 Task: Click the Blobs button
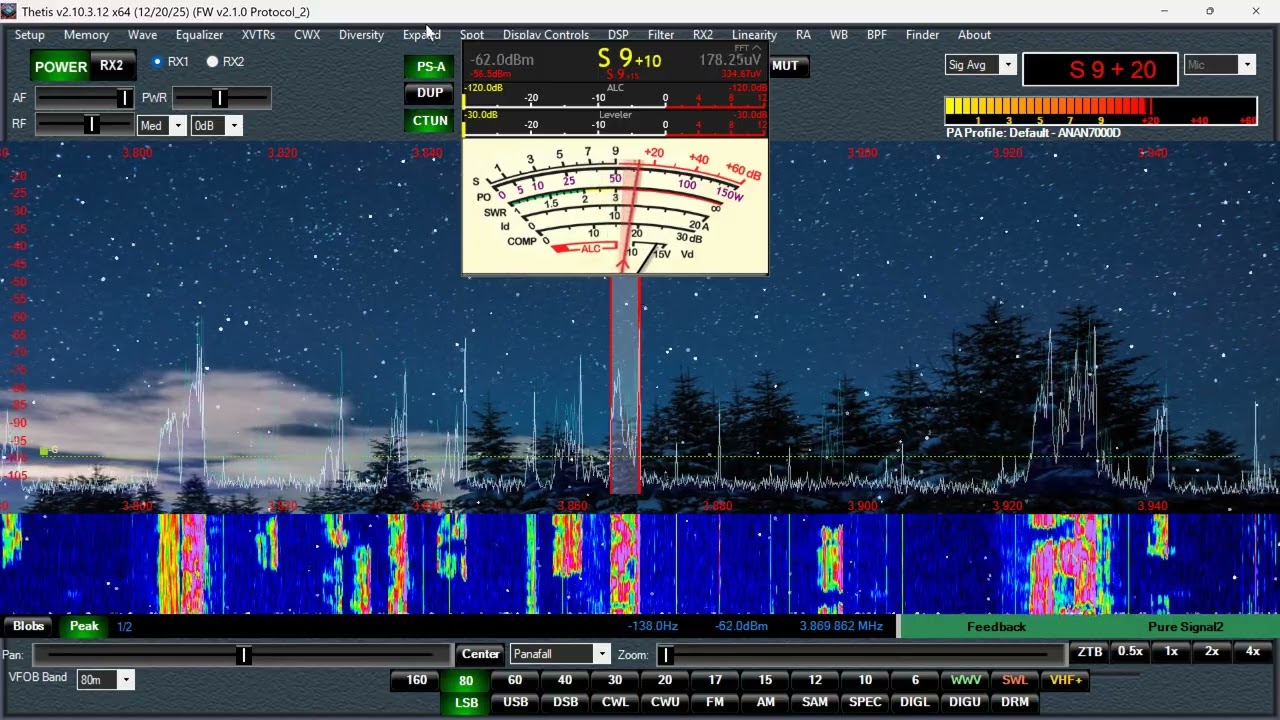[28, 626]
